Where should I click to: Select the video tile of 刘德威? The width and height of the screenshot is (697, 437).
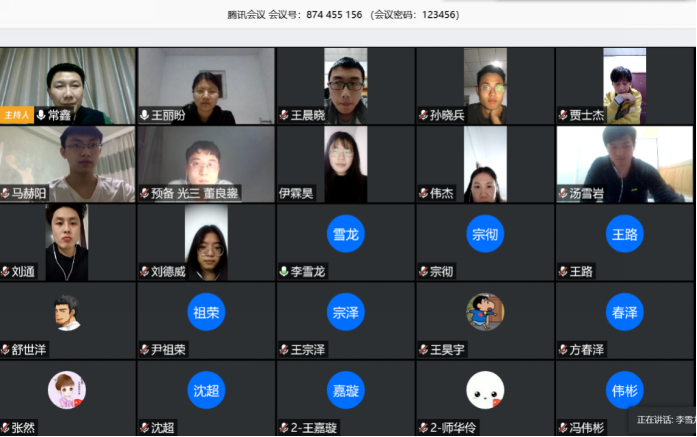tap(206, 242)
